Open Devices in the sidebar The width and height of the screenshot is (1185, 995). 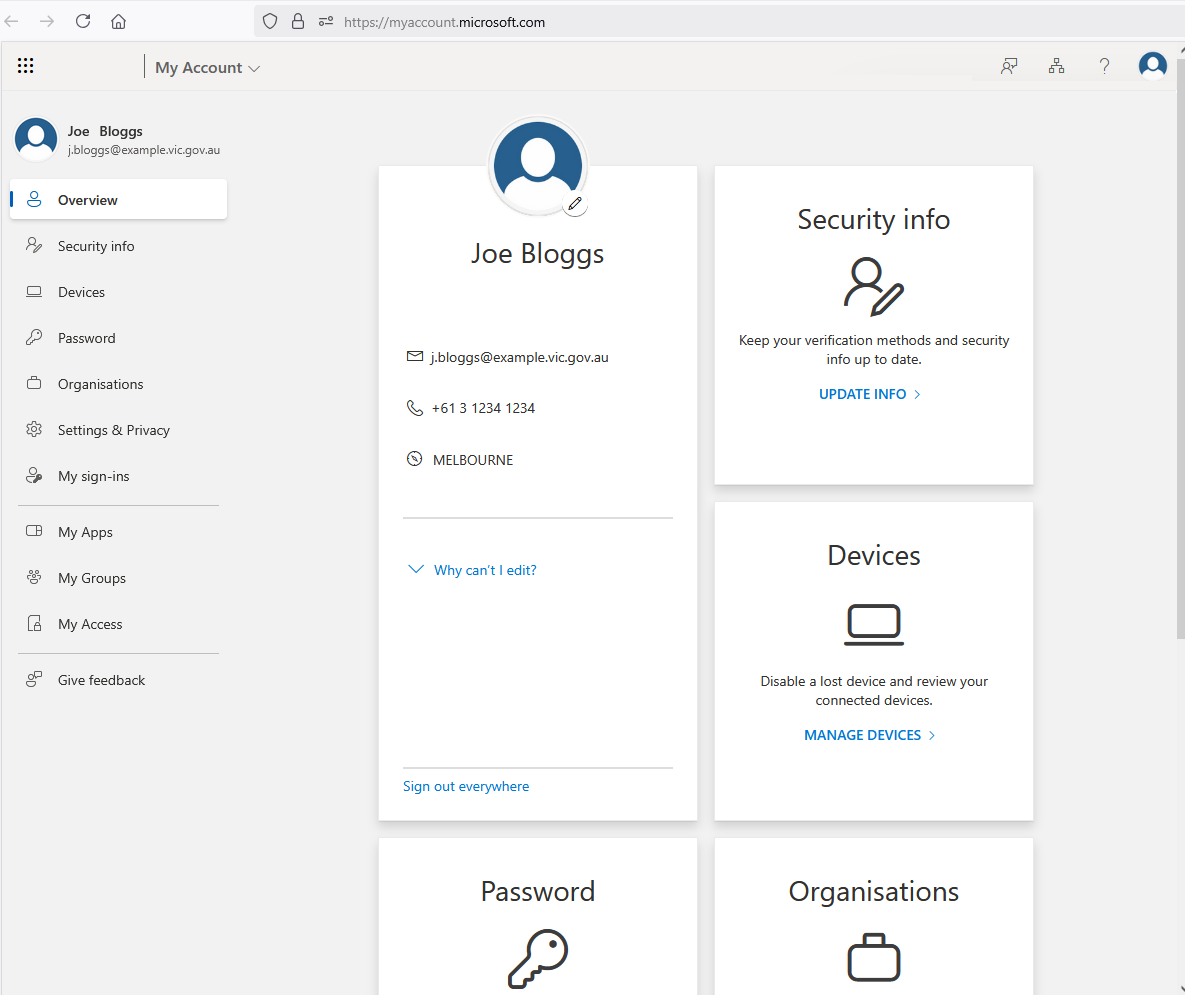coord(119,292)
